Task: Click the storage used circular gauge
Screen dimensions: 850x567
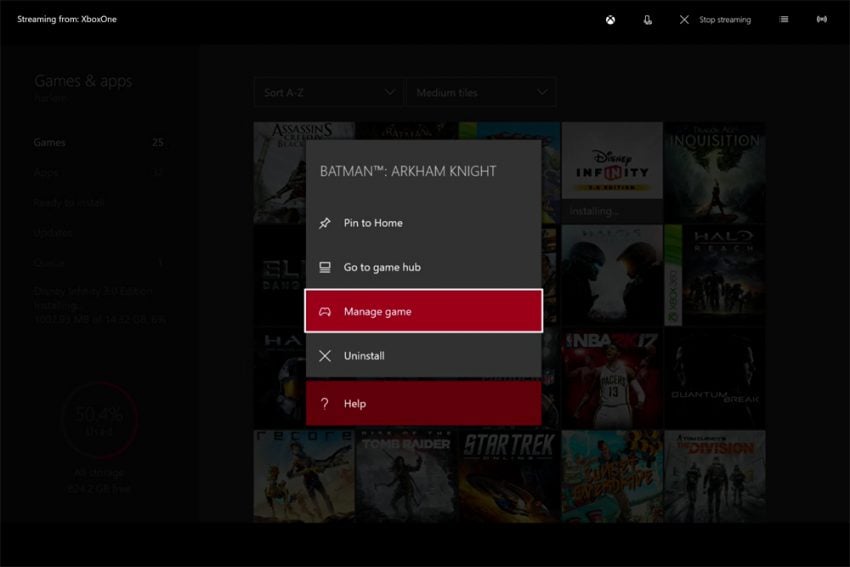Action: coord(99,421)
